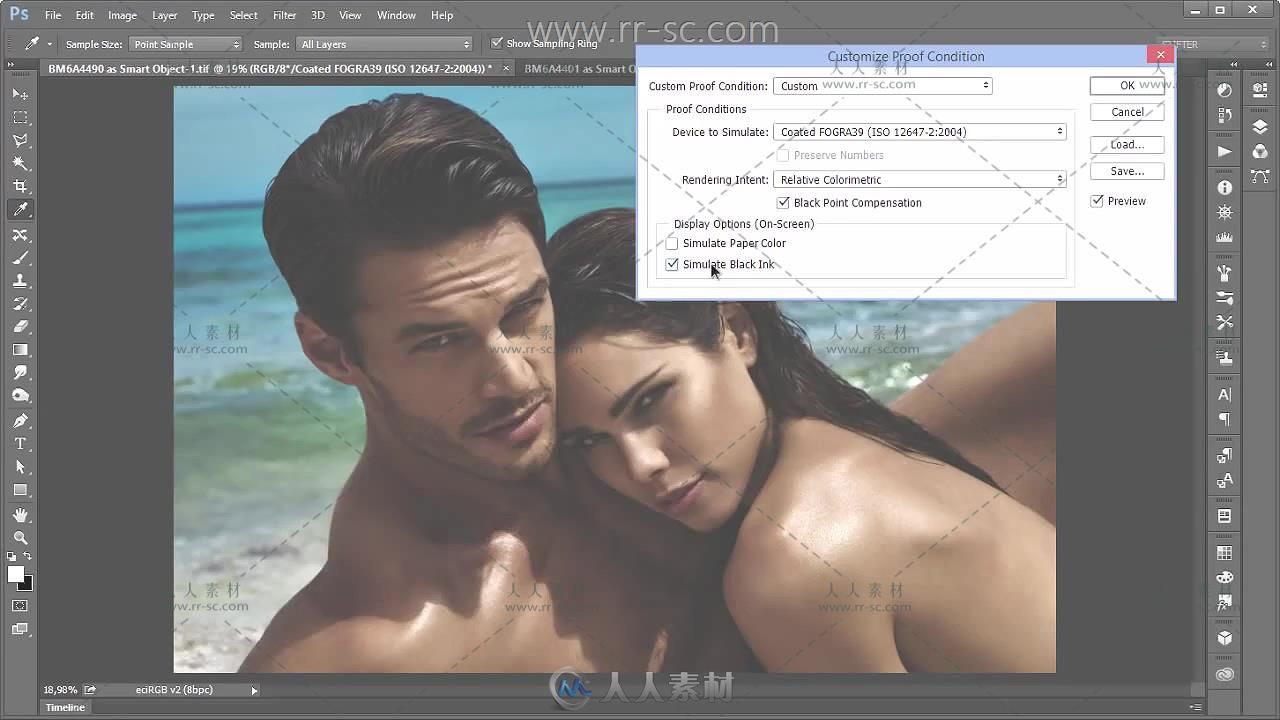Open the Window menu
1280x720 pixels.
pos(396,15)
